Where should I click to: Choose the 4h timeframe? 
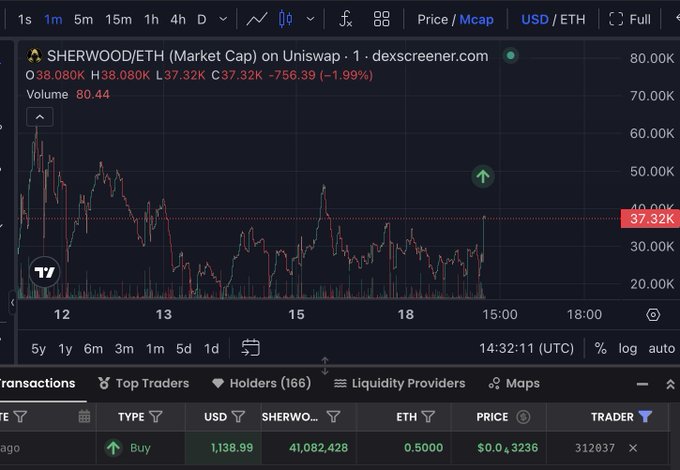[x=178, y=20]
